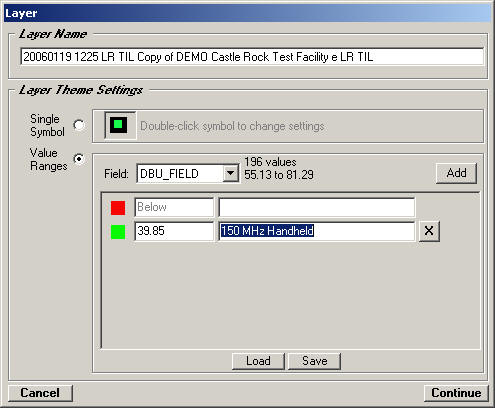Click the 150 MHz Handheld label field

click(x=317, y=231)
